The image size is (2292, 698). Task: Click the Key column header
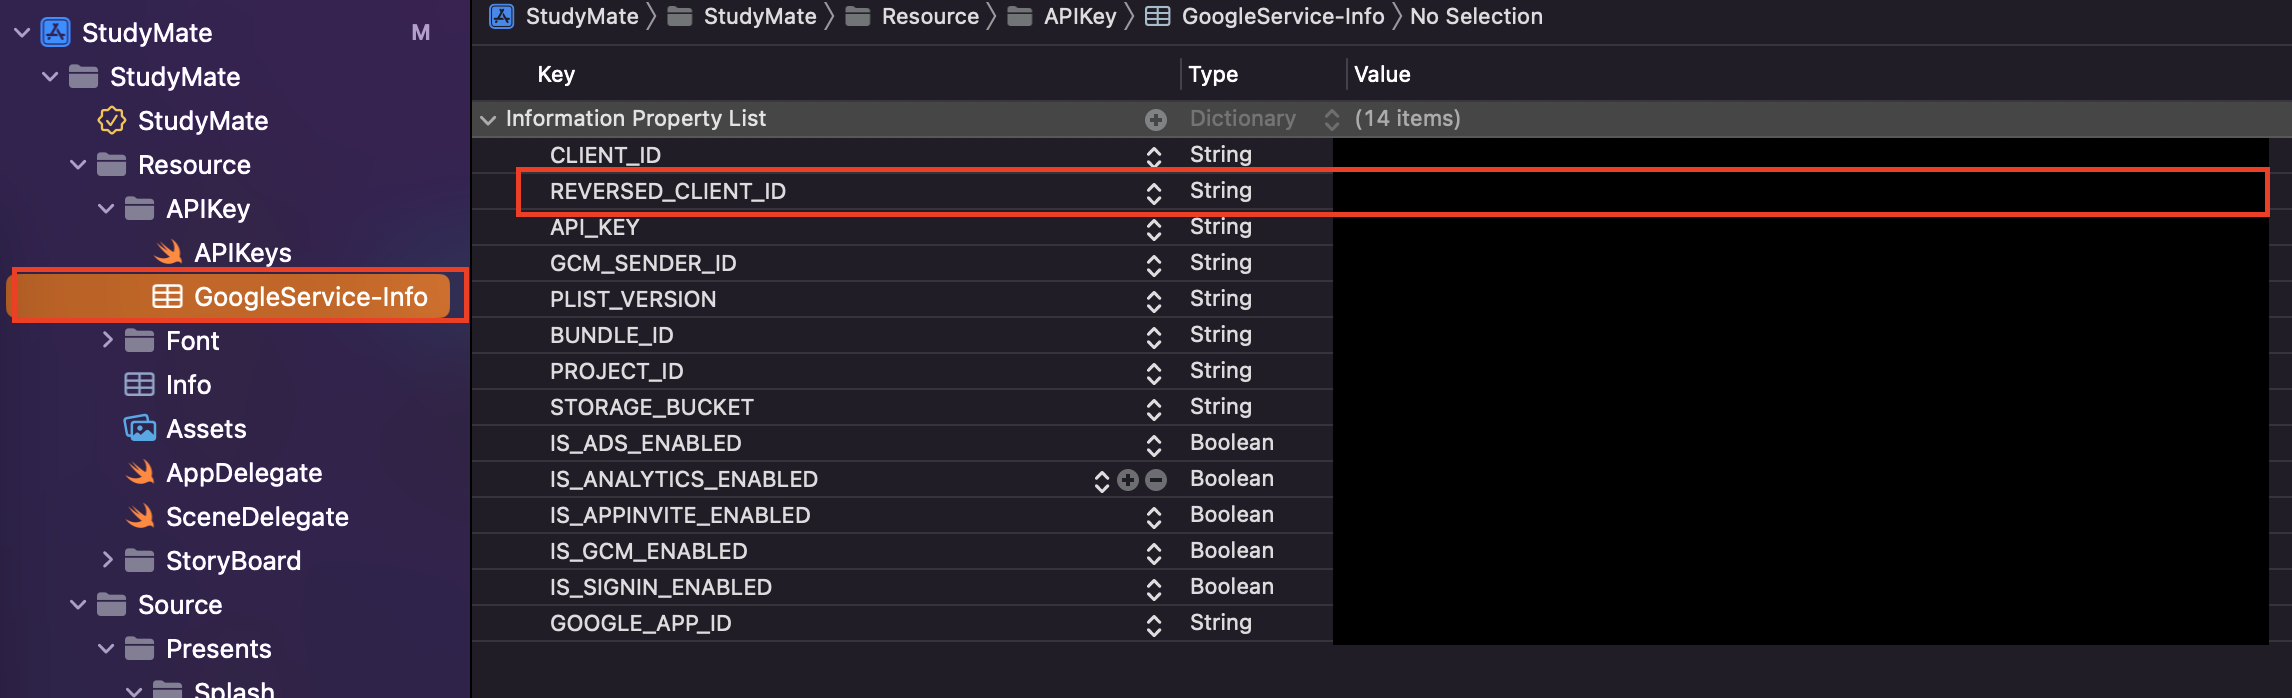click(556, 74)
